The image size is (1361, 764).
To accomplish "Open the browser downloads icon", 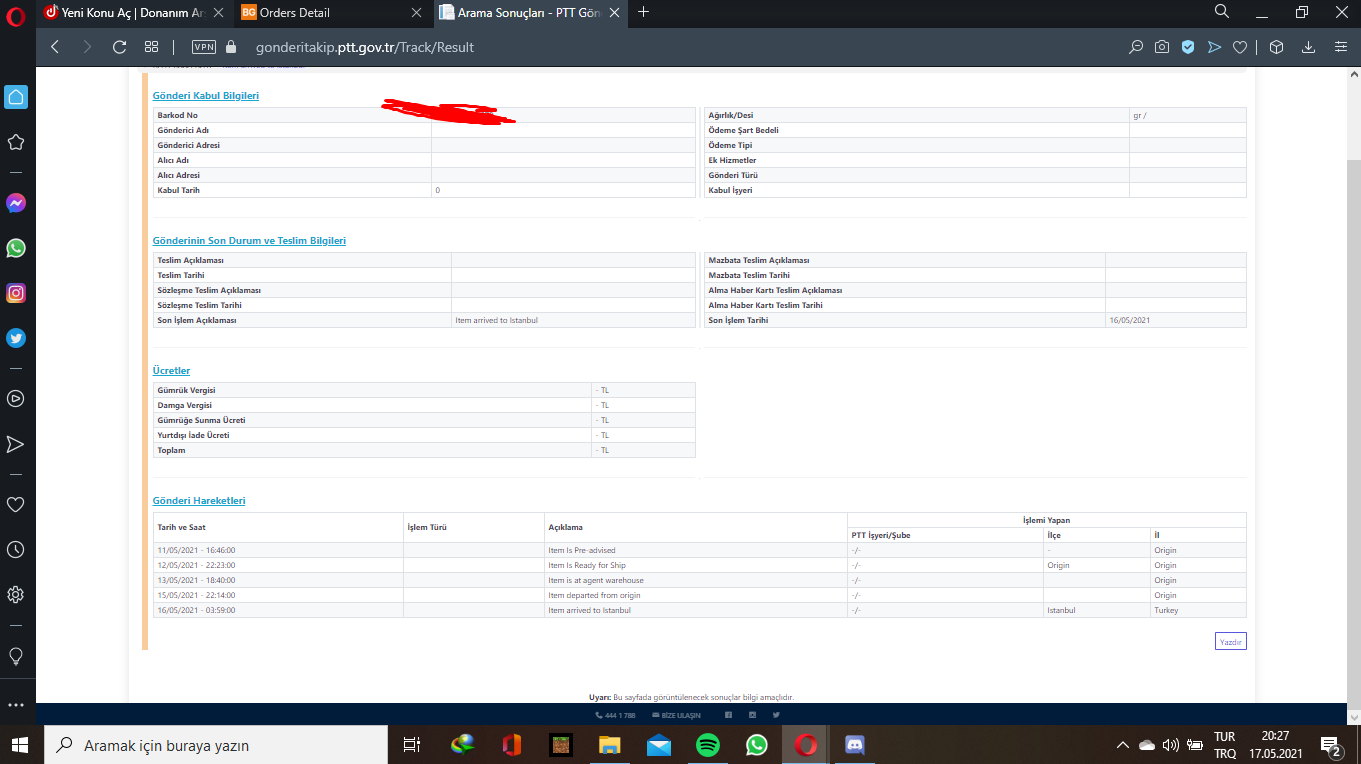I will click(x=1308, y=47).
